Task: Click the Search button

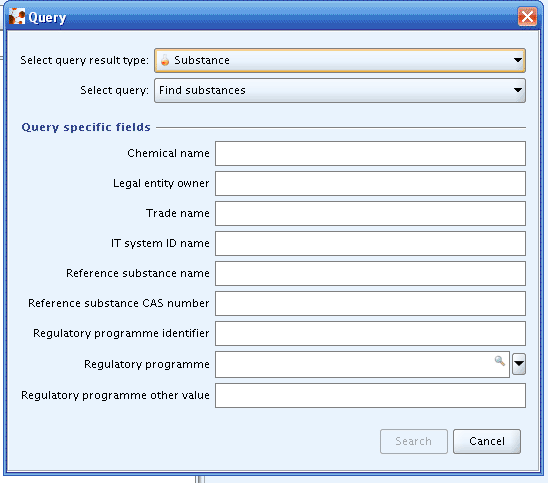Action: [x=414, y=441]
